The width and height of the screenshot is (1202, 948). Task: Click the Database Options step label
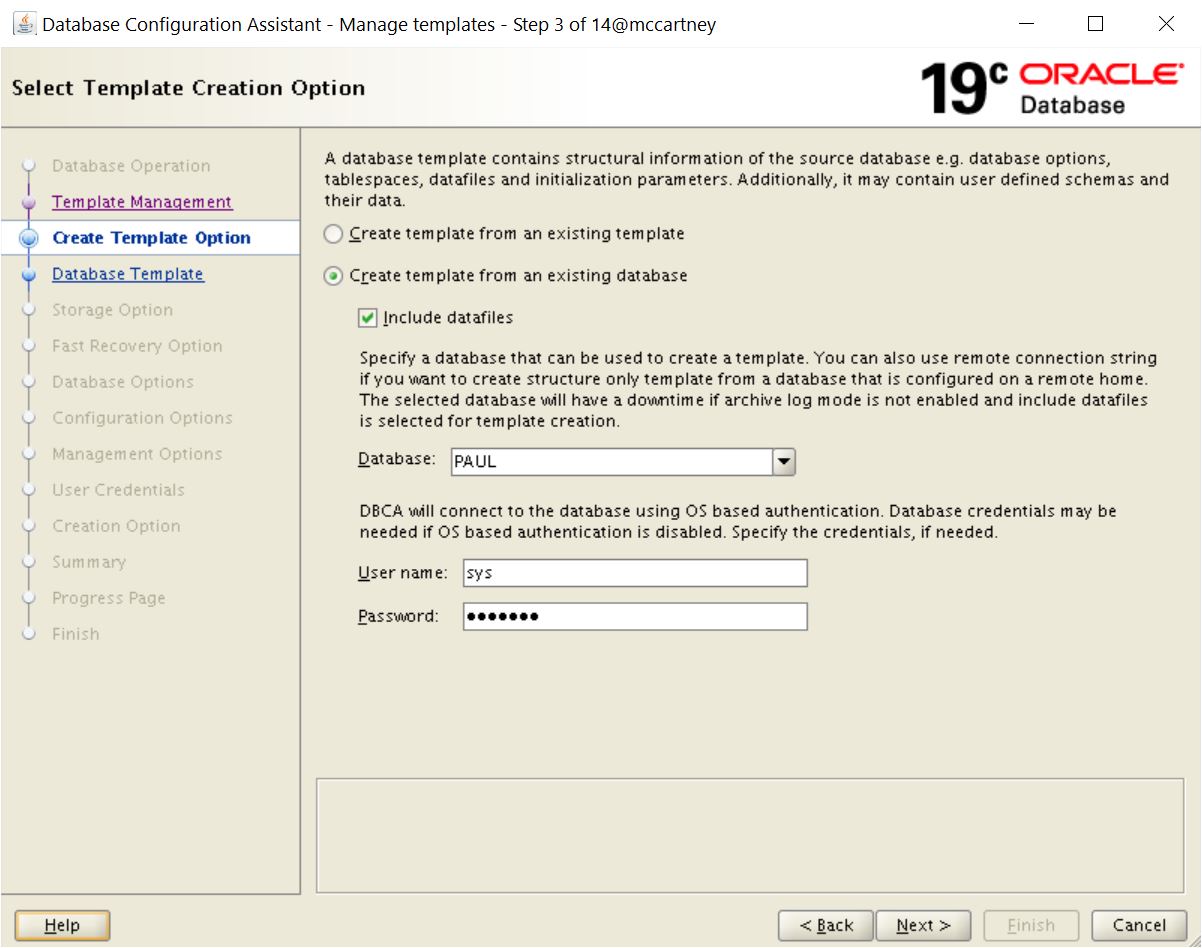[123, 382]
